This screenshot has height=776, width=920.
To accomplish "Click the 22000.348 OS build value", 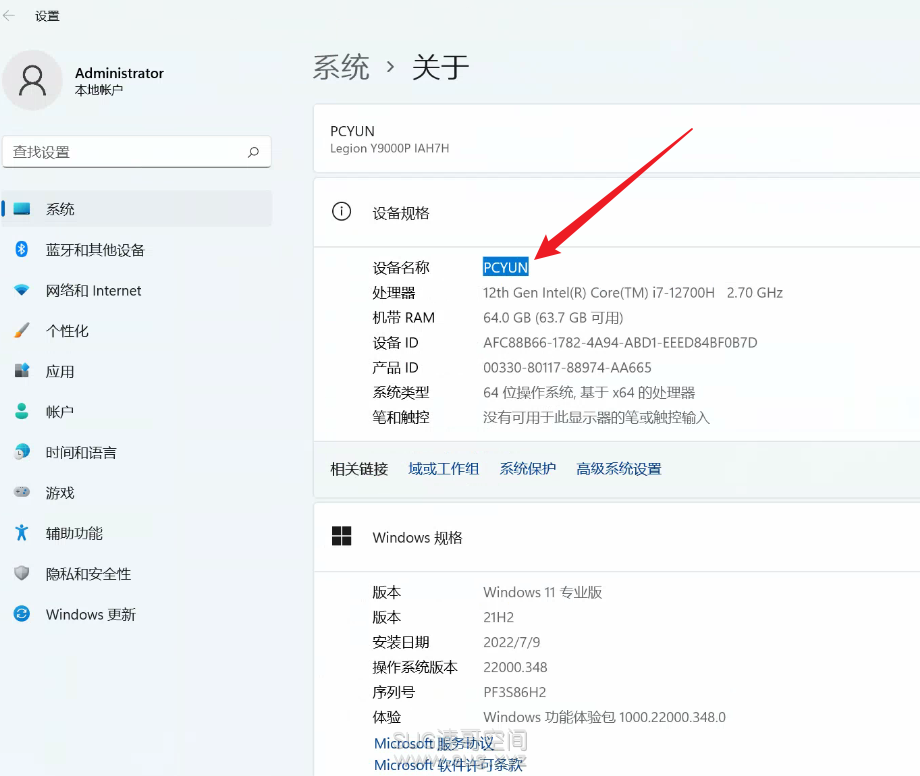I will click(515, 667).
